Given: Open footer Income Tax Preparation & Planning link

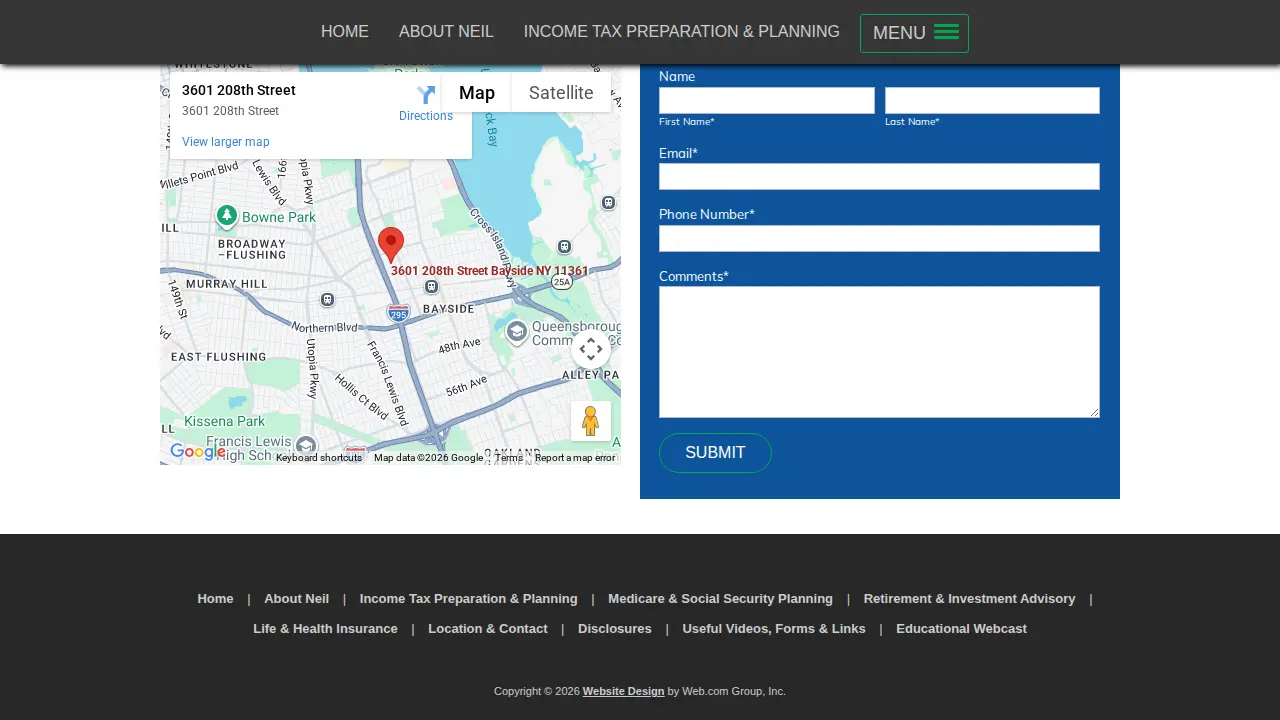Looking at the screenshot, I should 468,599.
